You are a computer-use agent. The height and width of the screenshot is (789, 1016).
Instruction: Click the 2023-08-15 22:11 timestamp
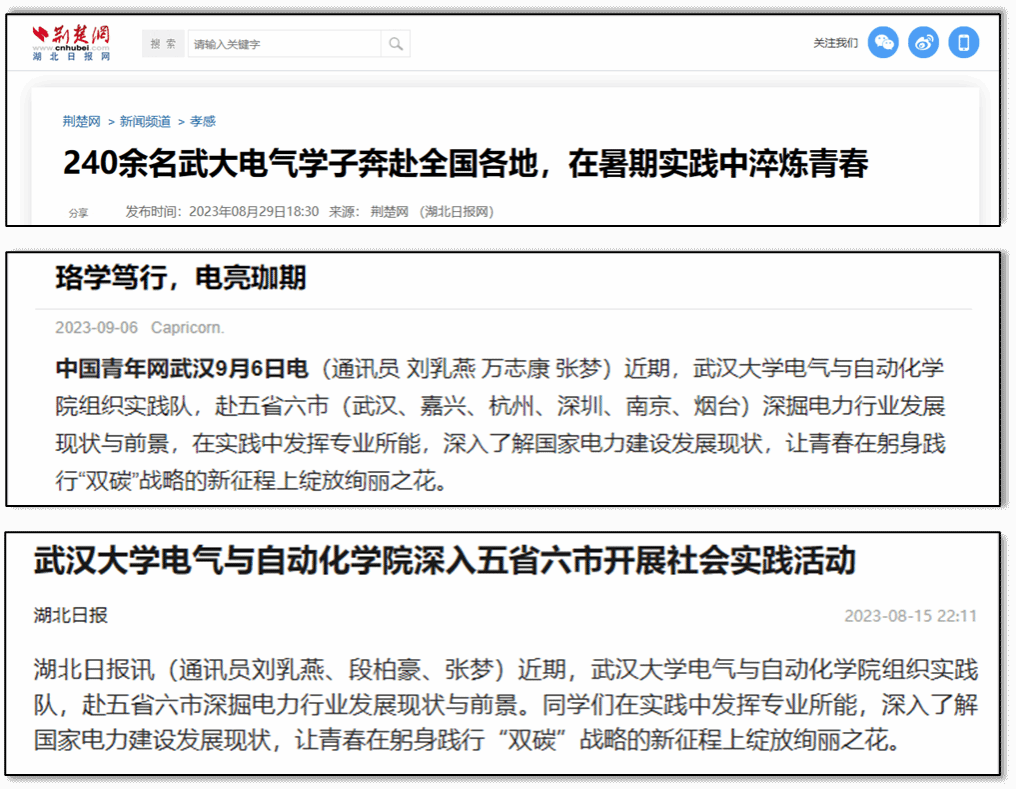[910, 616]
